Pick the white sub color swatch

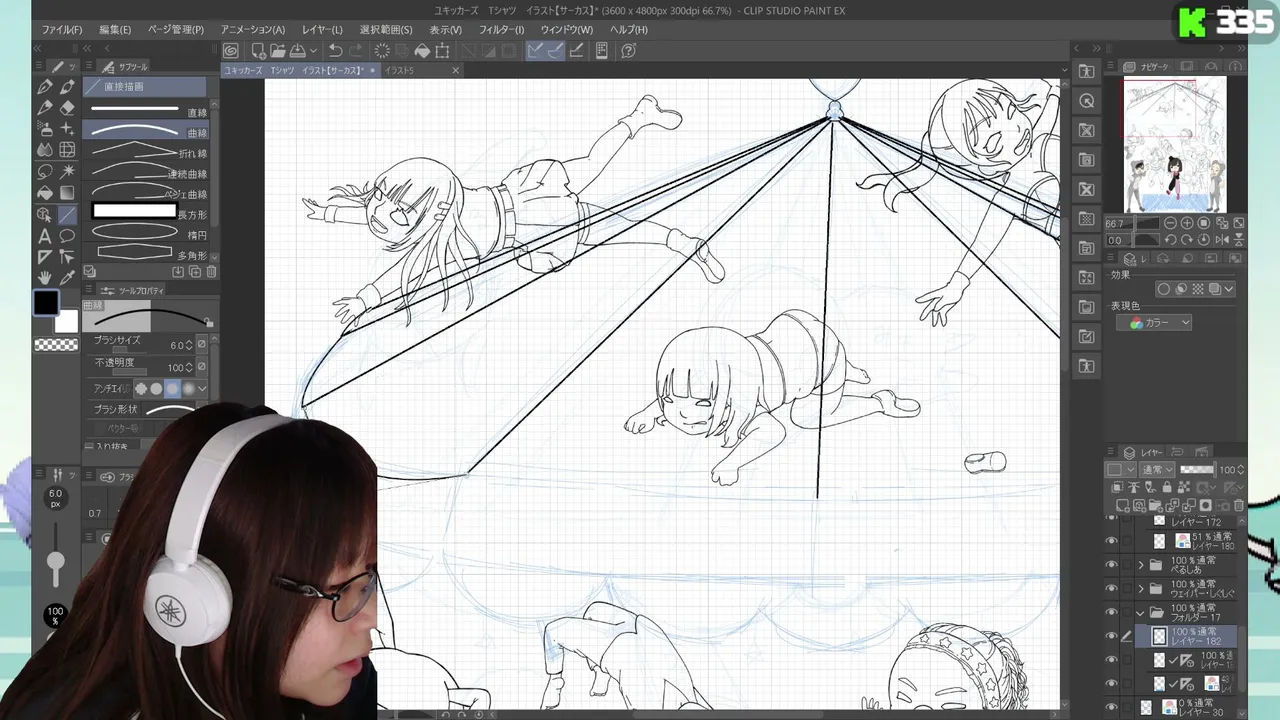(x=67, y=322)
